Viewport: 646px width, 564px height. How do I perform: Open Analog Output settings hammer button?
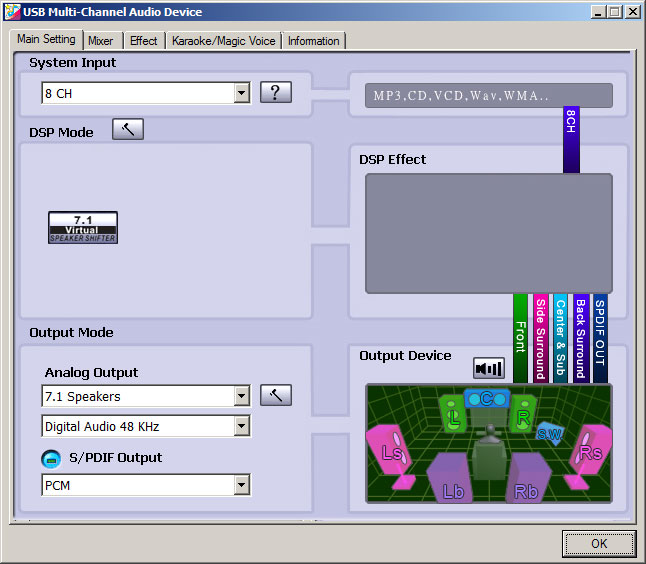click(275, 395)
